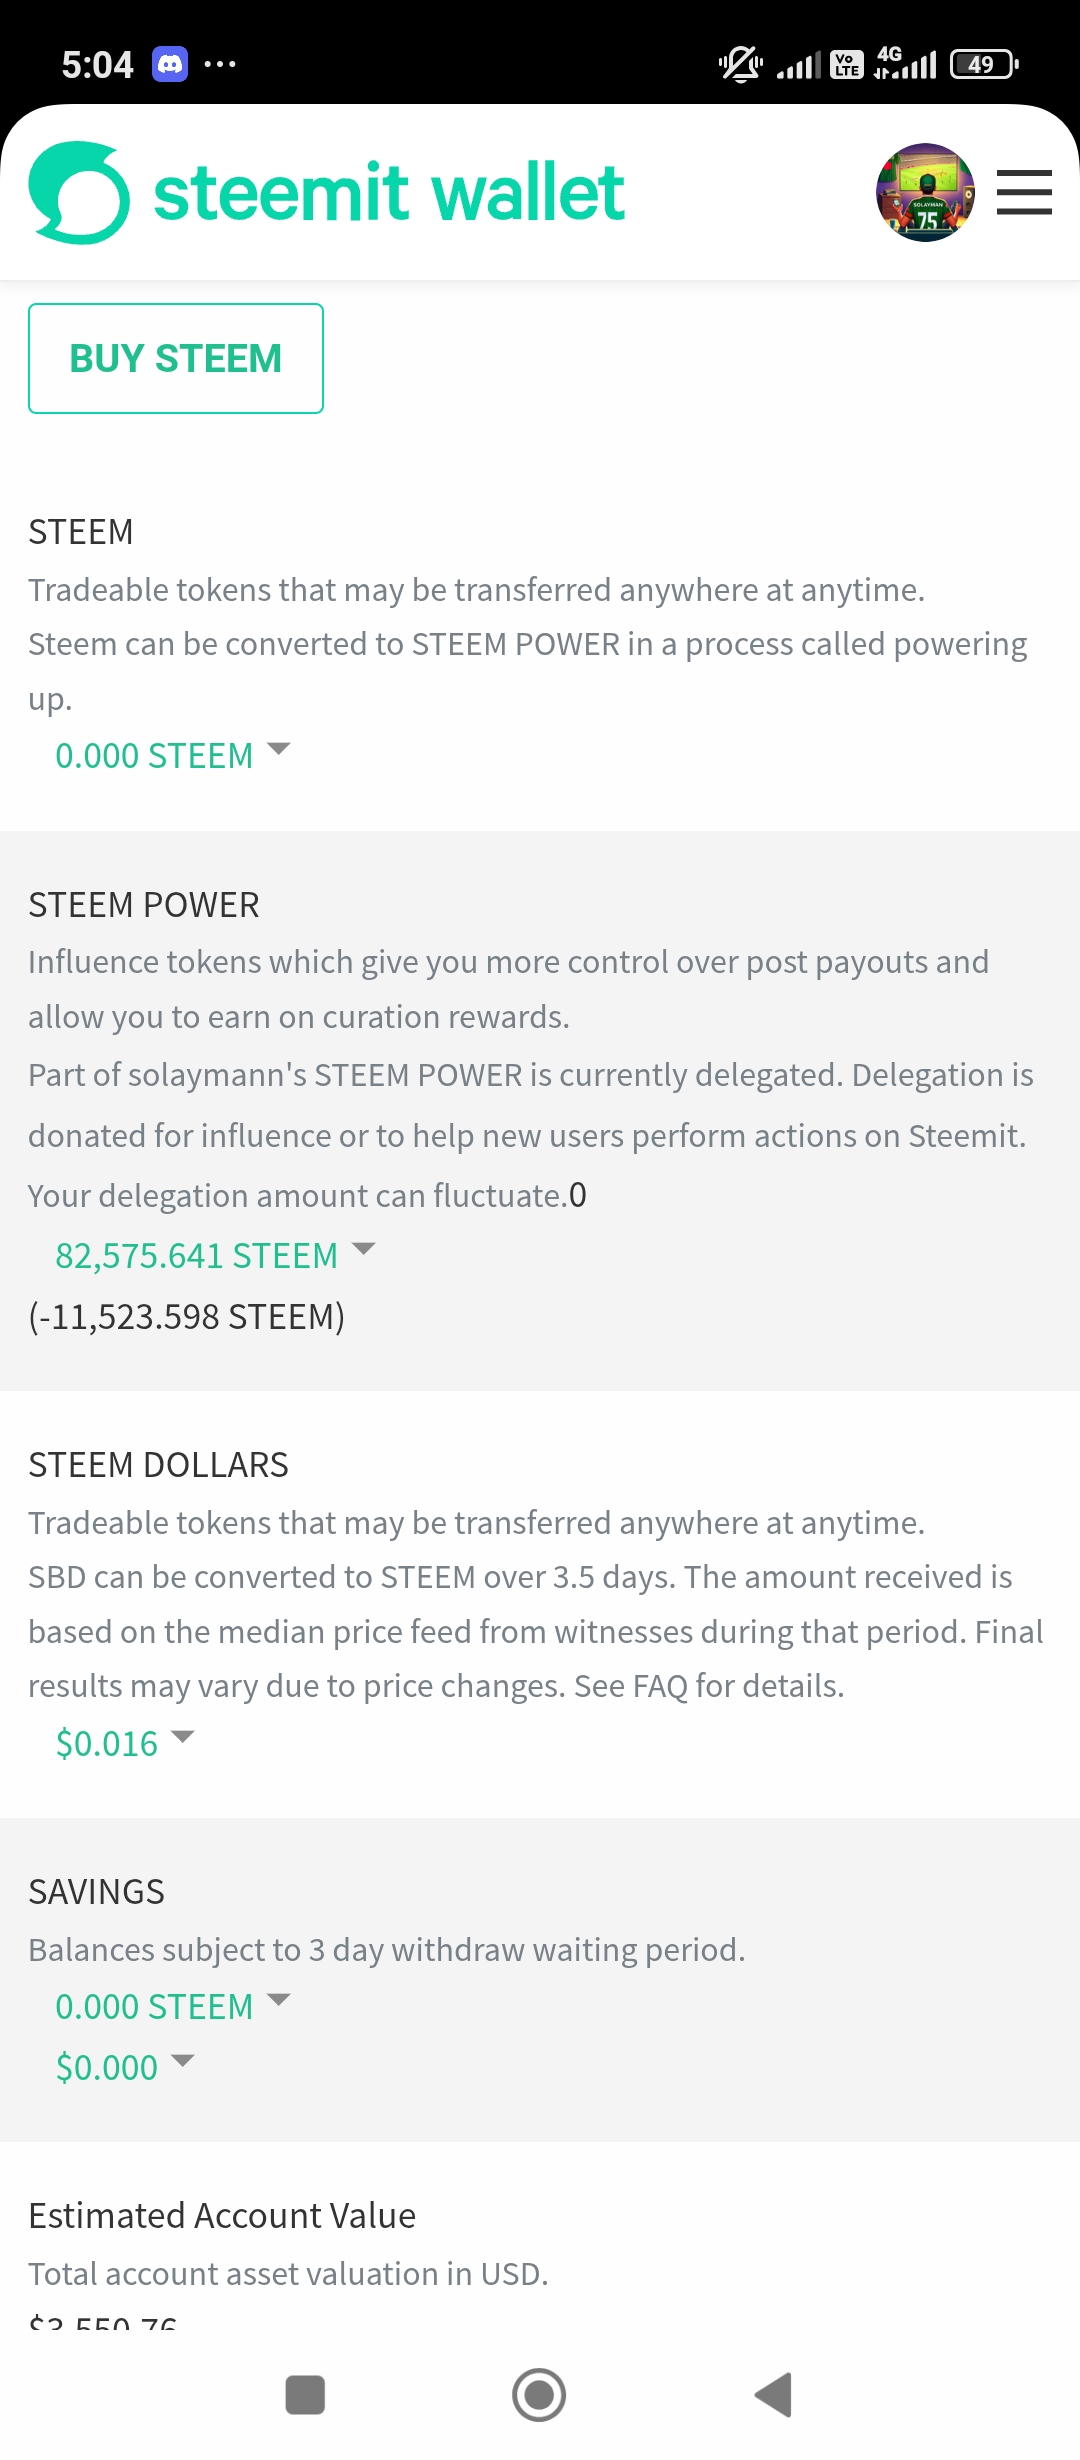The height and width of the screenshot is (2460, 1080).
Task: Expand the 0.000 STEEM balance dropdown
Action: point(172,755)
